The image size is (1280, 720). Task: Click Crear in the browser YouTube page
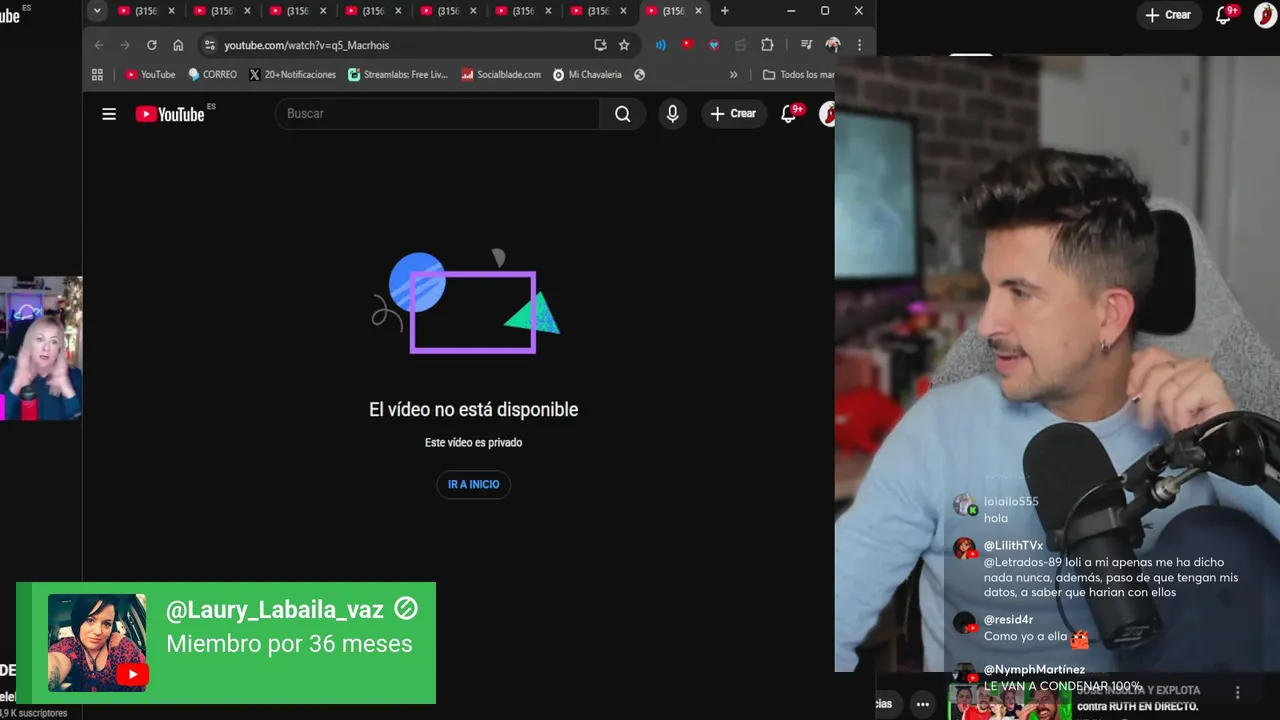click(x=734, y=114)
